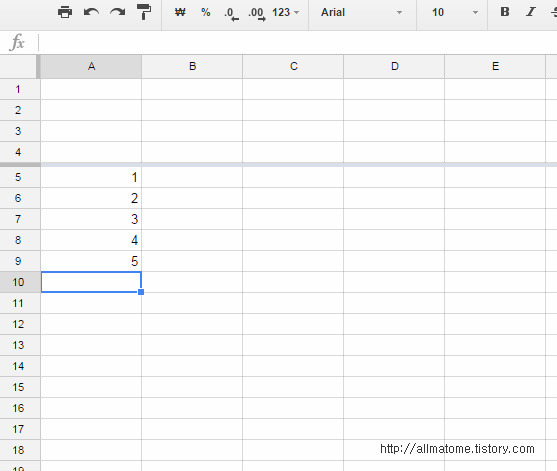Decrease decimal places
The width and height of the screenshot is (557, 471).
tap(231, 14)
